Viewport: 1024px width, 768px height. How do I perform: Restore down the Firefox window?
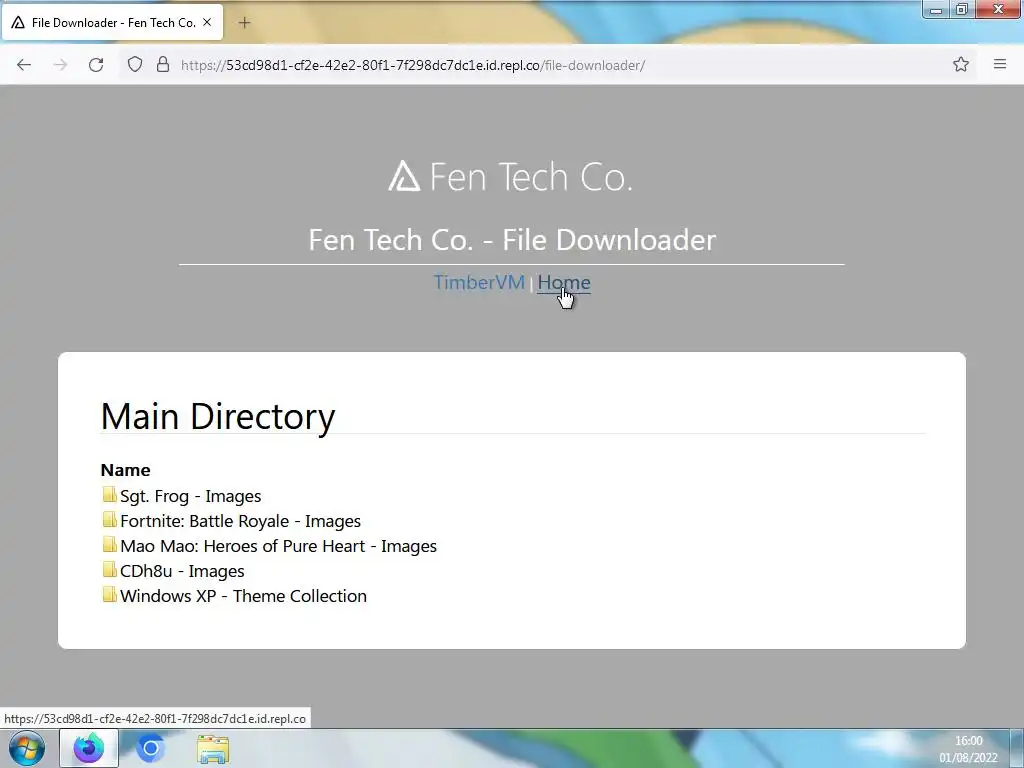click(x=961, y=10)
